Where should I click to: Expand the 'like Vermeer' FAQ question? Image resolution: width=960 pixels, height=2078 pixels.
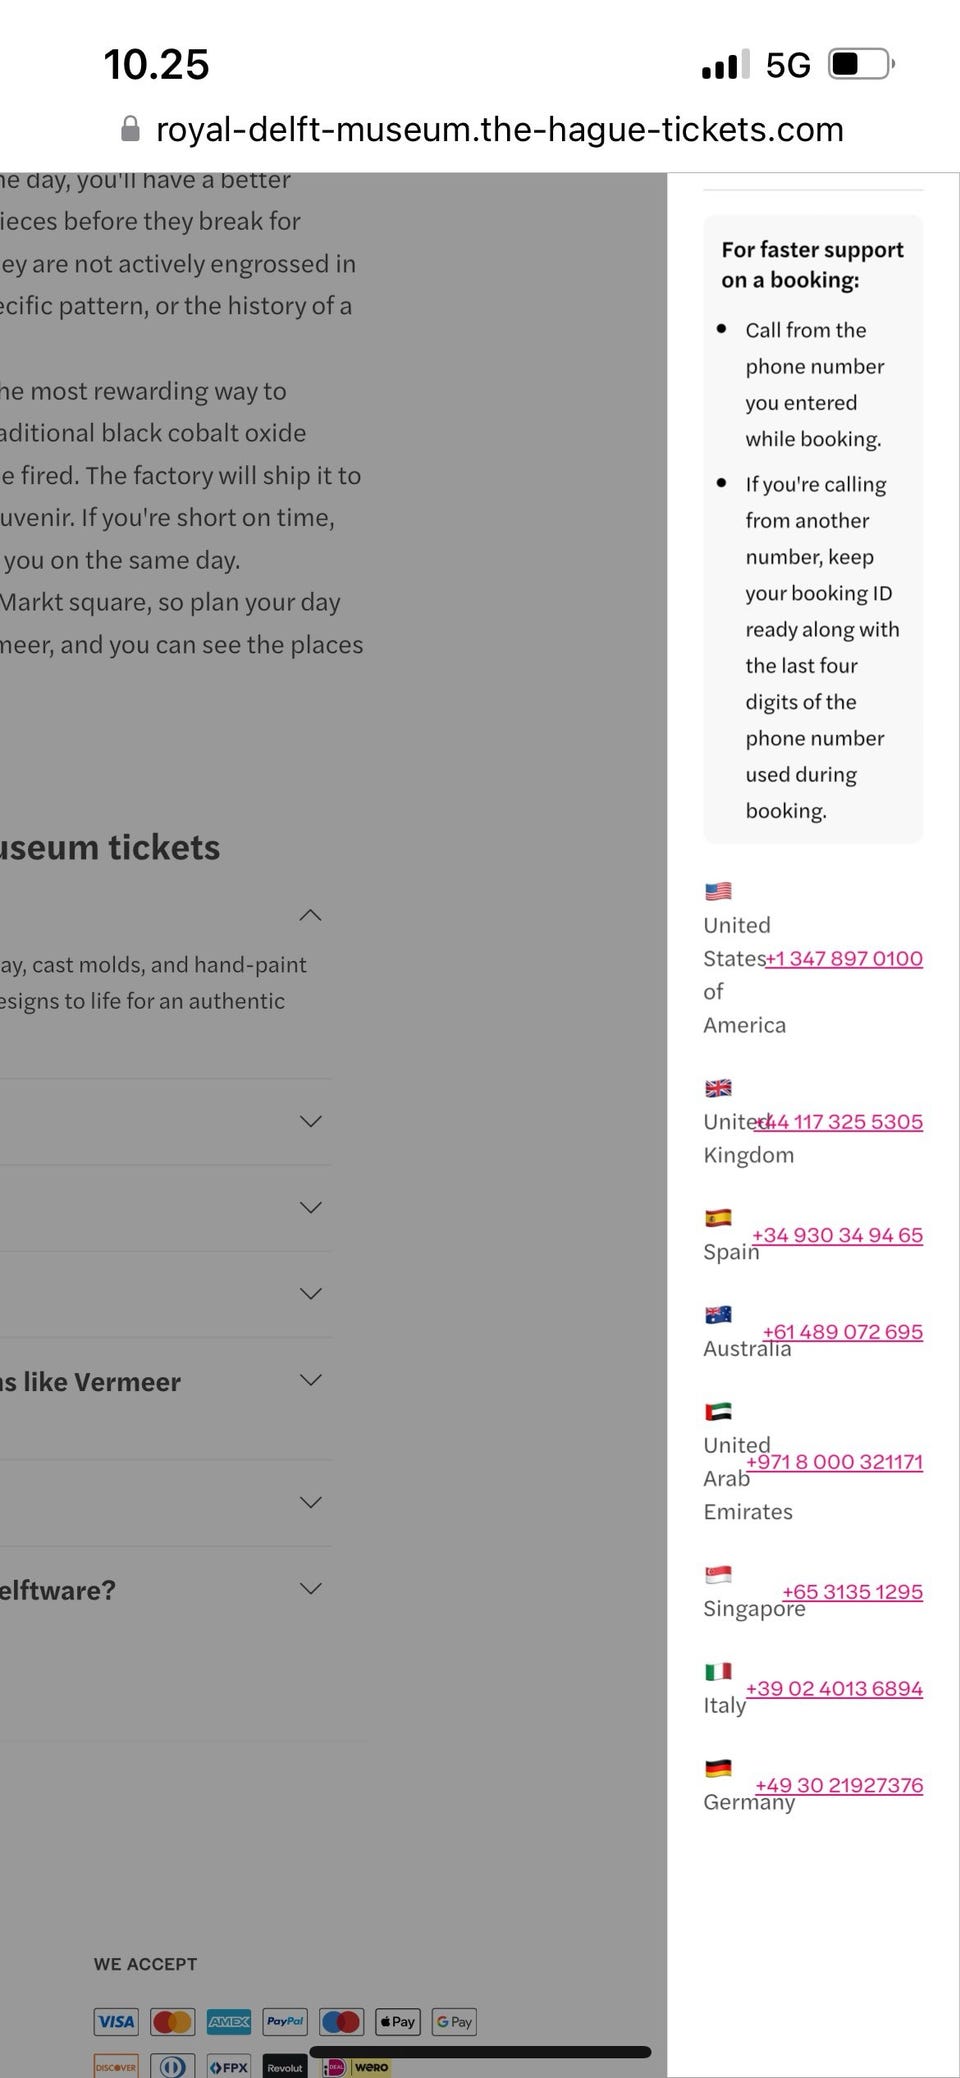click(x=311, y=1380)
